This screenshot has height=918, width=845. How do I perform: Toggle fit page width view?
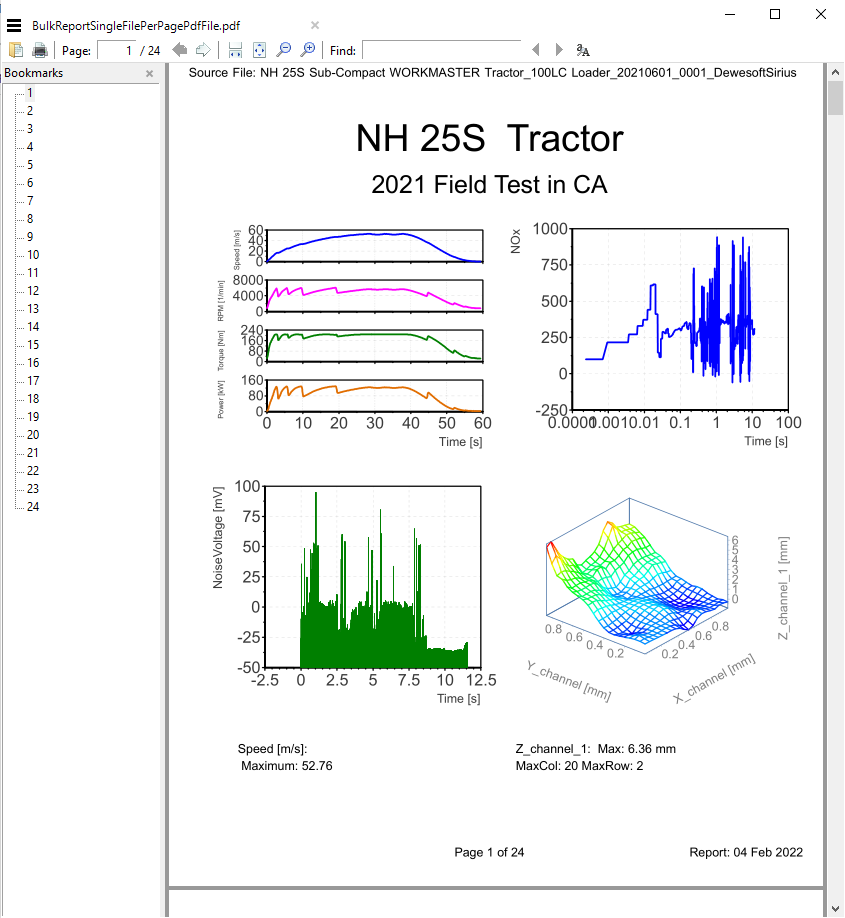[x=234, y=49]
